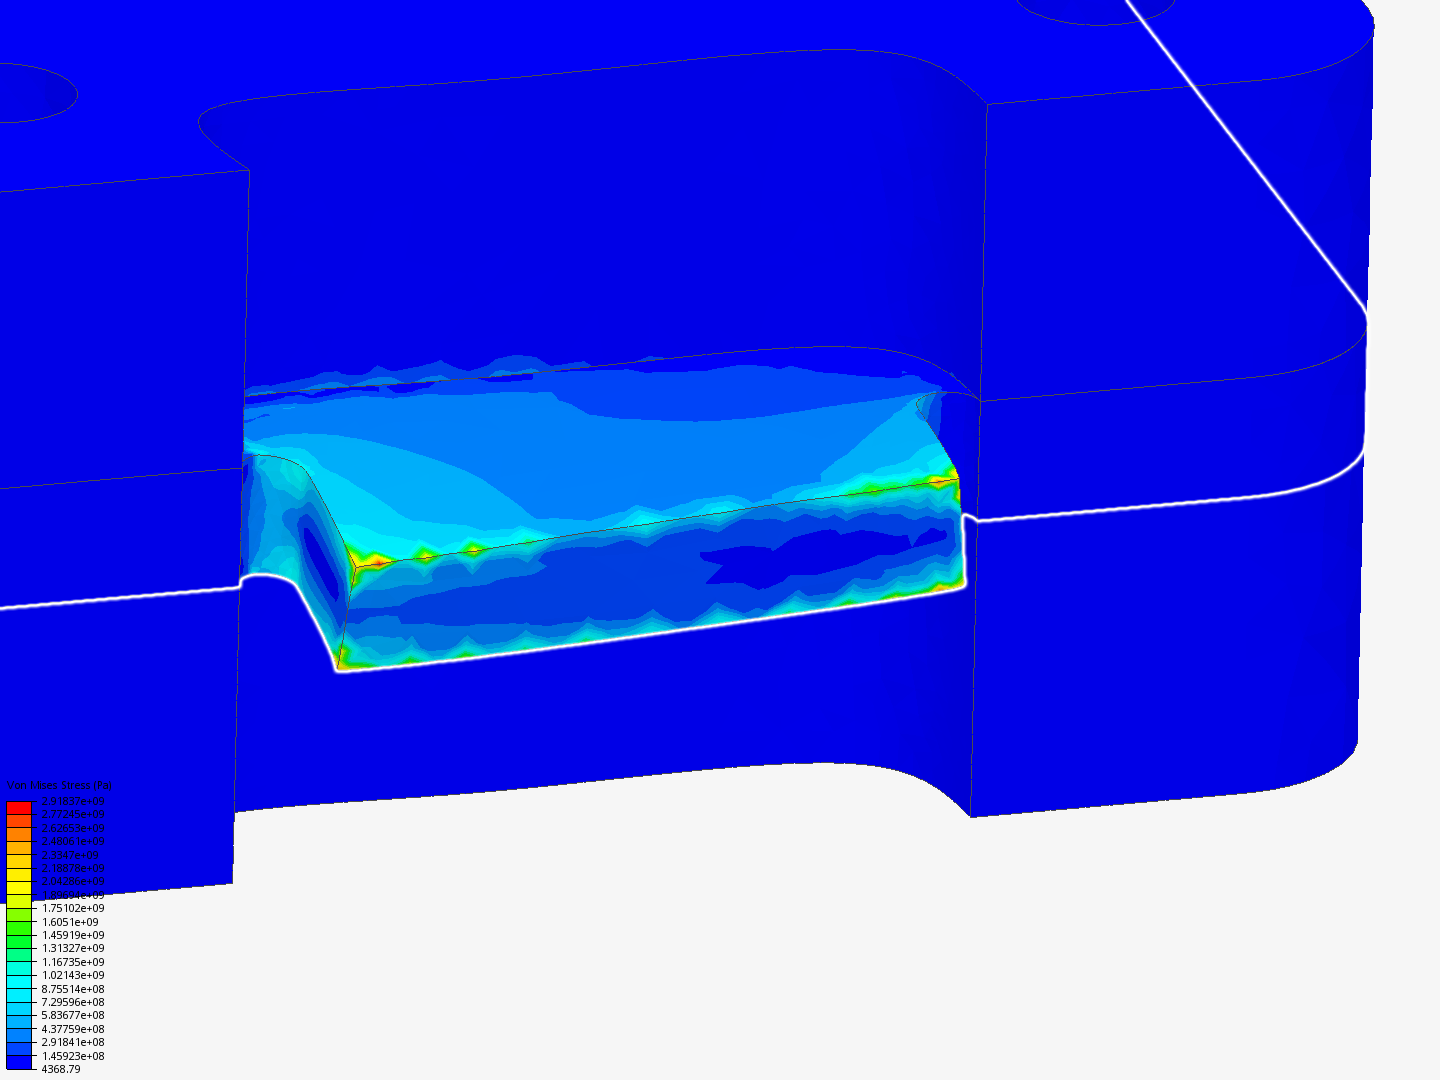Click the legend value 5.83677e+08
1440x1080 pixels.
[73, 1016]
